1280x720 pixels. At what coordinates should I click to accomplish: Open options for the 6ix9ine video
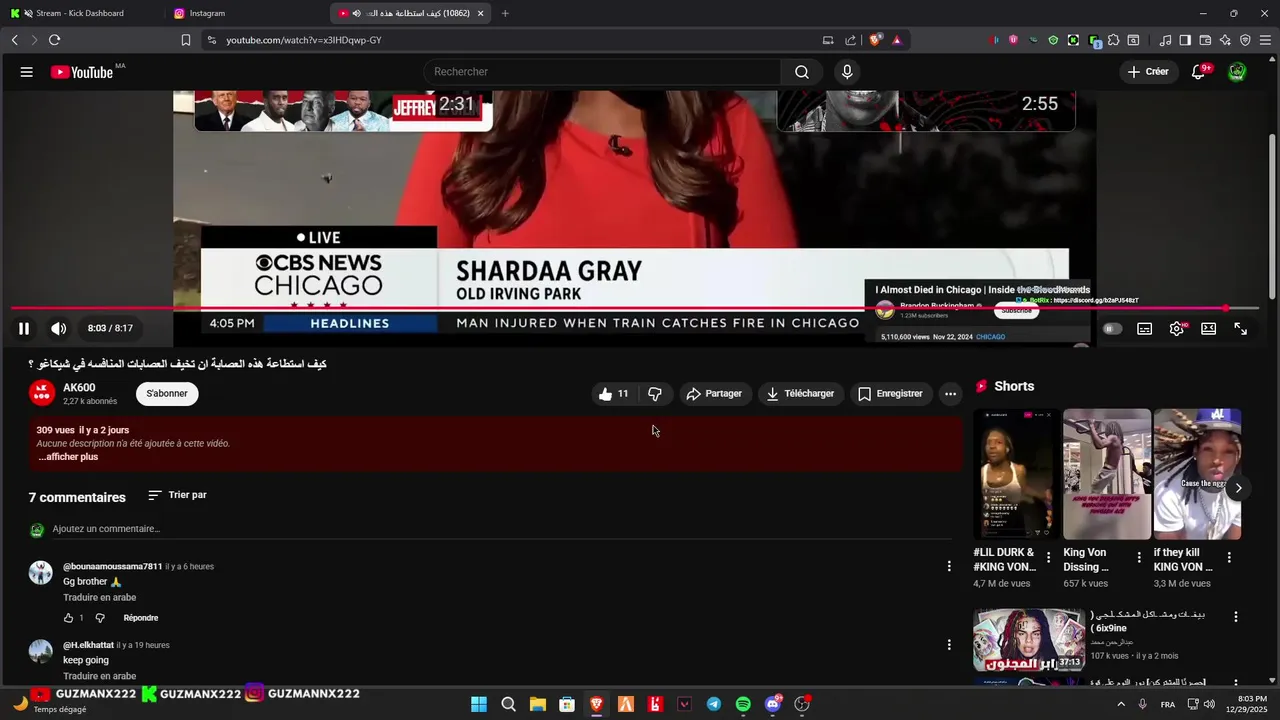pyautogui.click(x=1235, y=617)
